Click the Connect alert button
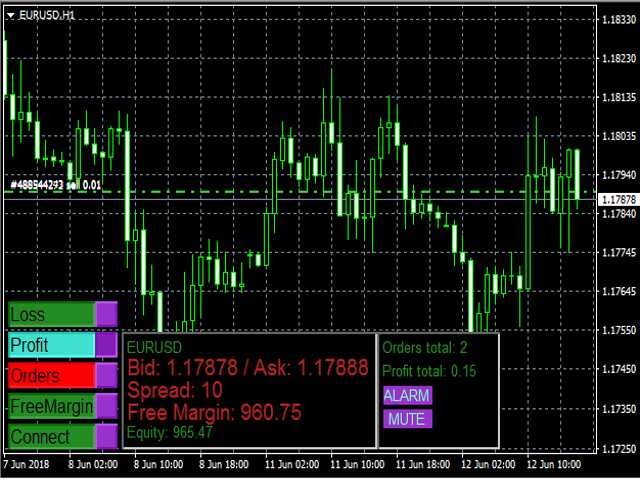The height and width of the screenshot is (480, 640). coord(51,437)
